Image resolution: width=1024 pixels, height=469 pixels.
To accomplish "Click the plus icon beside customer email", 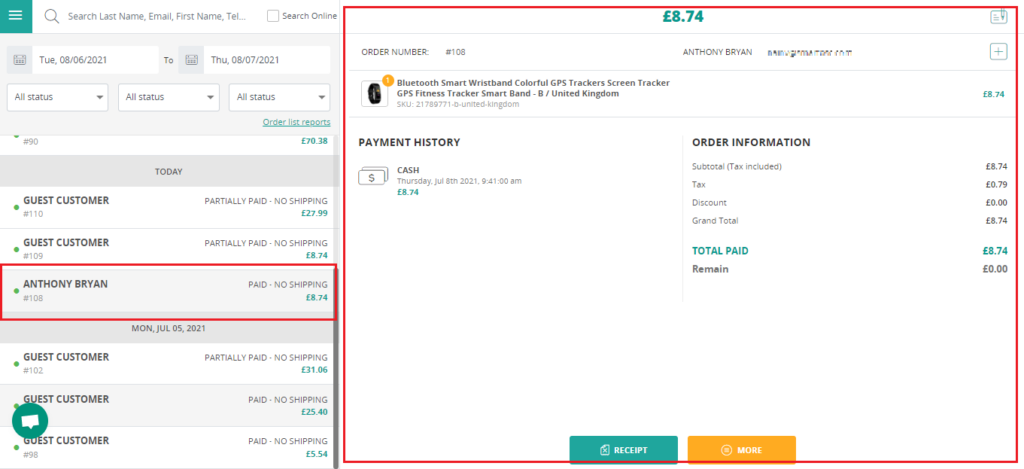I will tap(997, 51).
